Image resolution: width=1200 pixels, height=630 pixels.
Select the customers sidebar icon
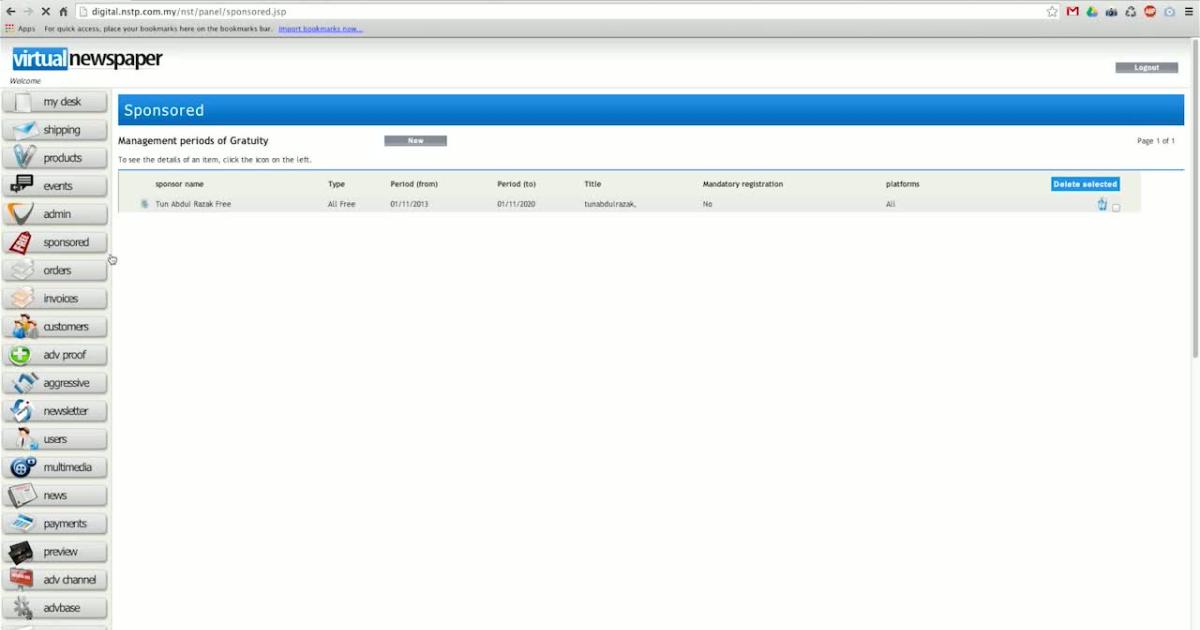pos(25,327)
